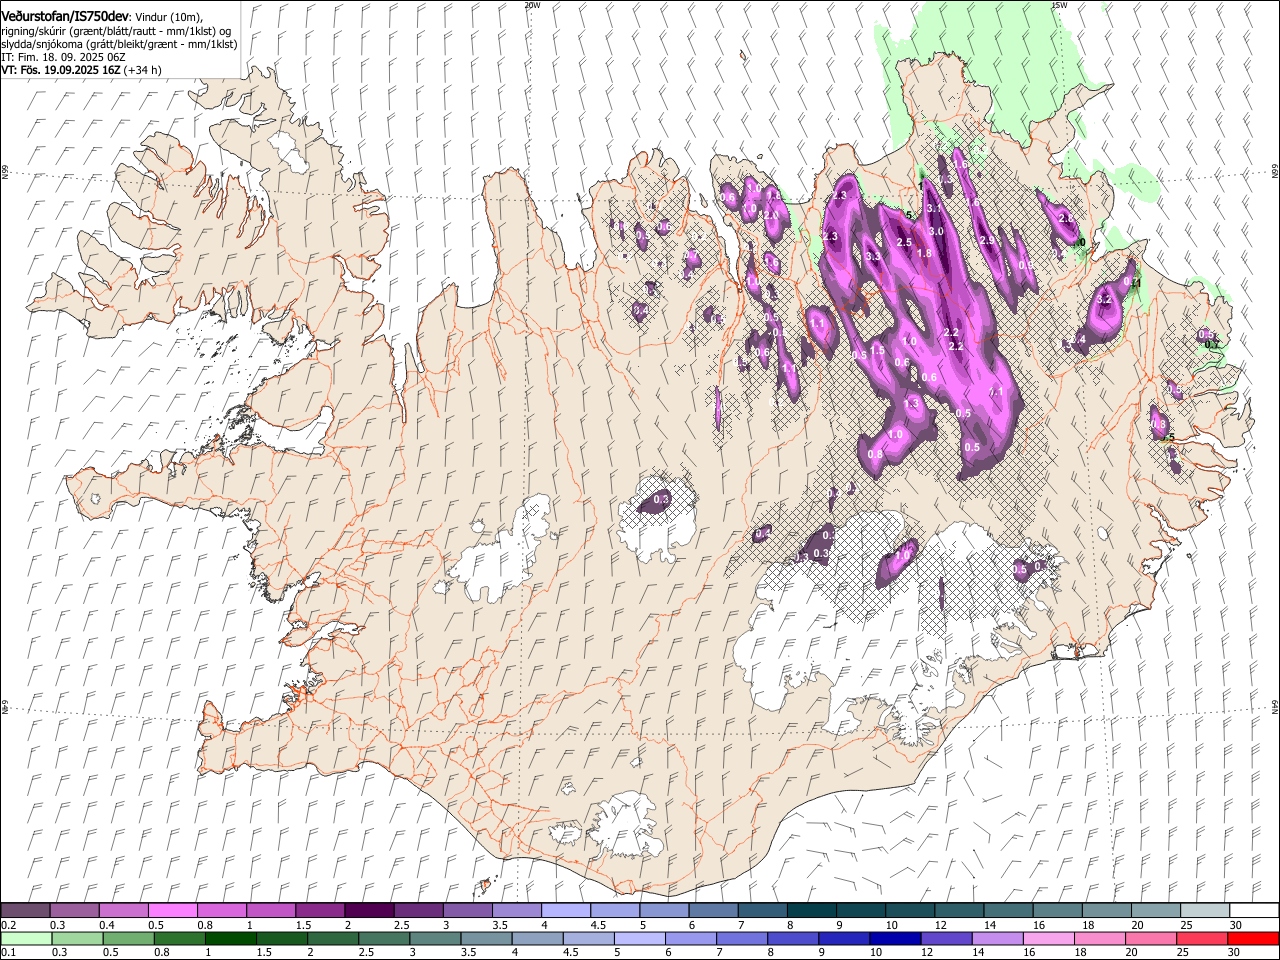
Task: Pick the 8–9 dark teal swatch in snow legend
Action: click(811, 911)
